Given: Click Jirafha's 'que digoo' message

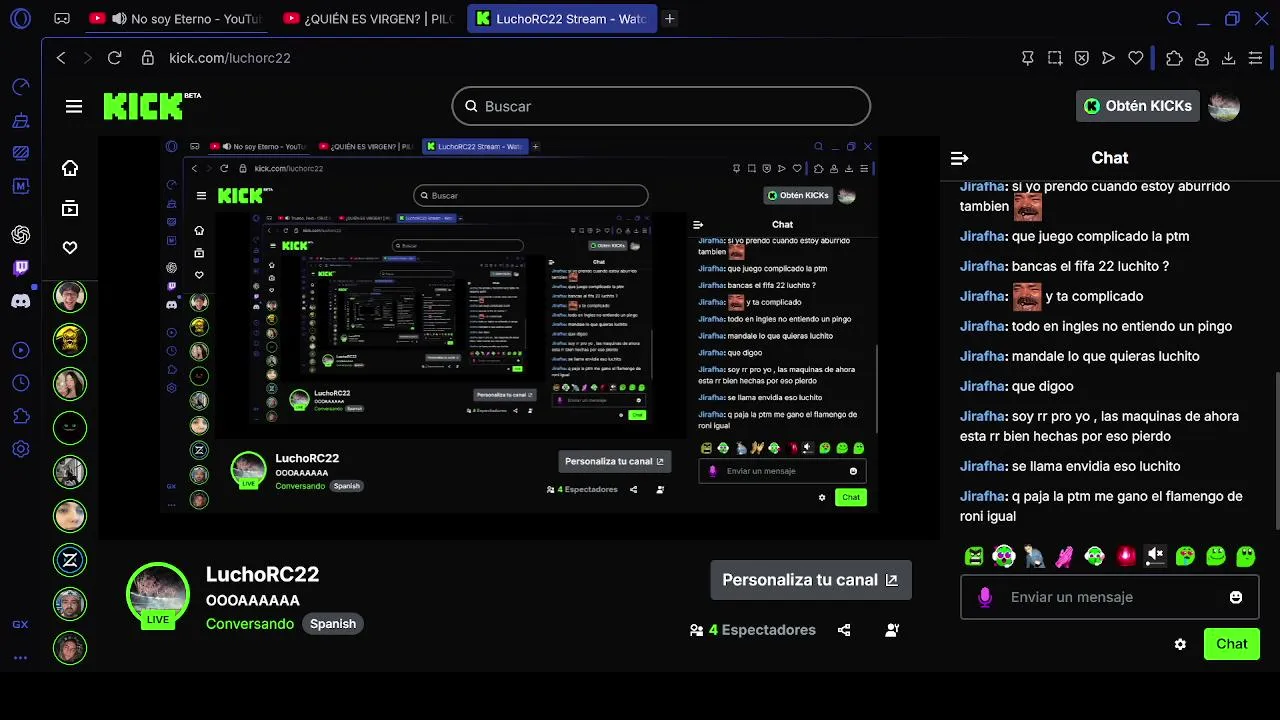Looking at the screenshot, I should (1016, 386).
